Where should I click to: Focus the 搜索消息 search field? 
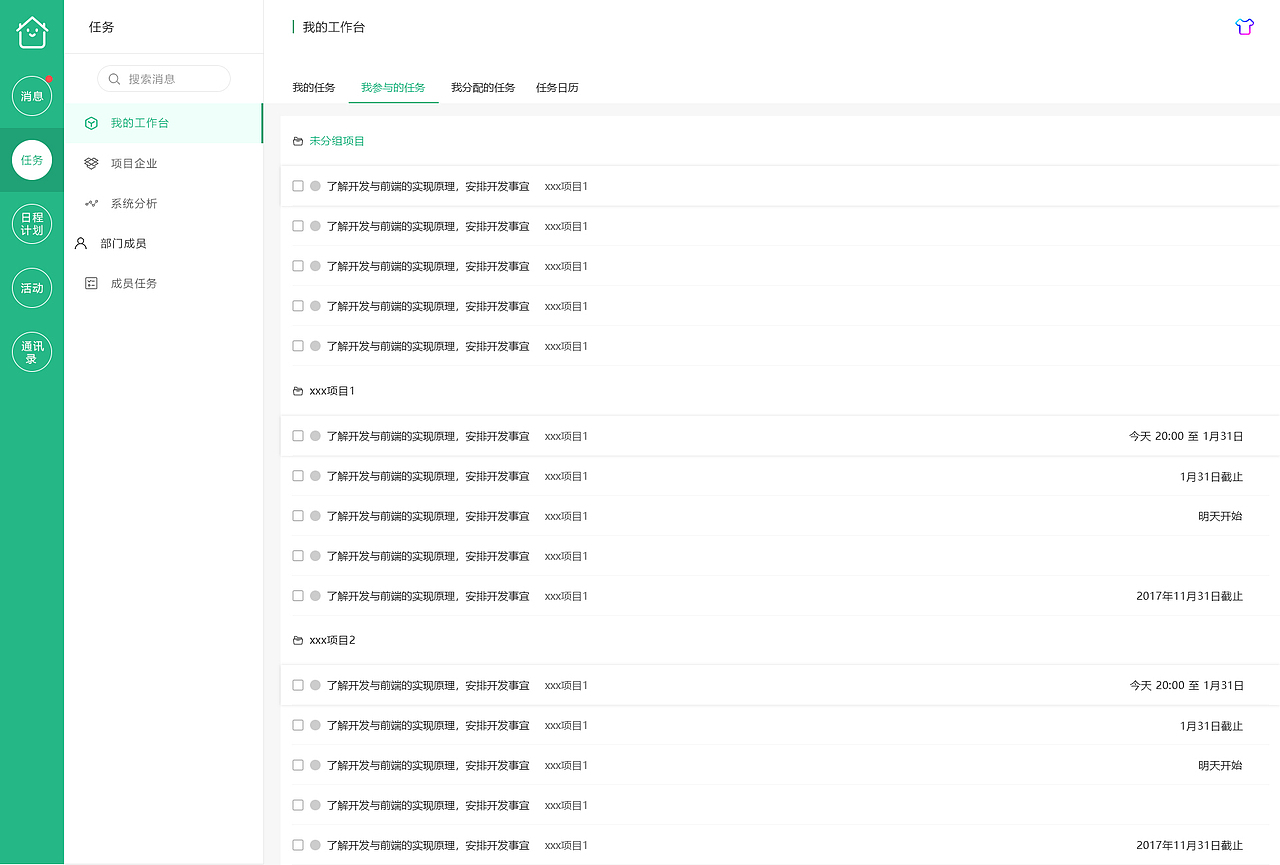(164, 79)
